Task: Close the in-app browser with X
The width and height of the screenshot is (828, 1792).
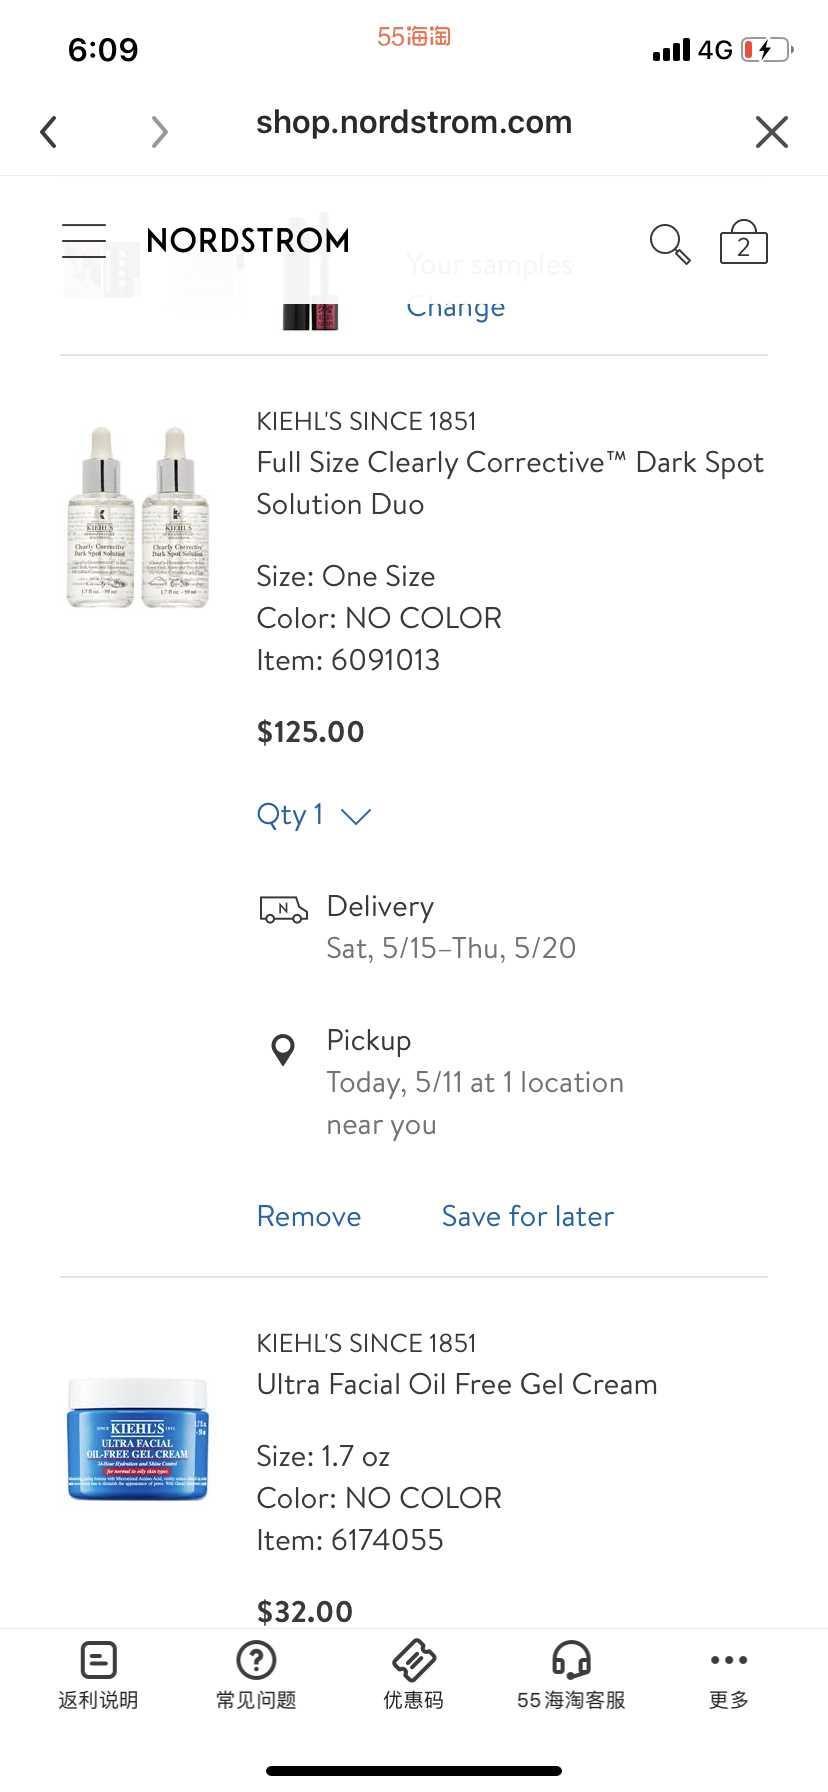Action: coord(771,131)
